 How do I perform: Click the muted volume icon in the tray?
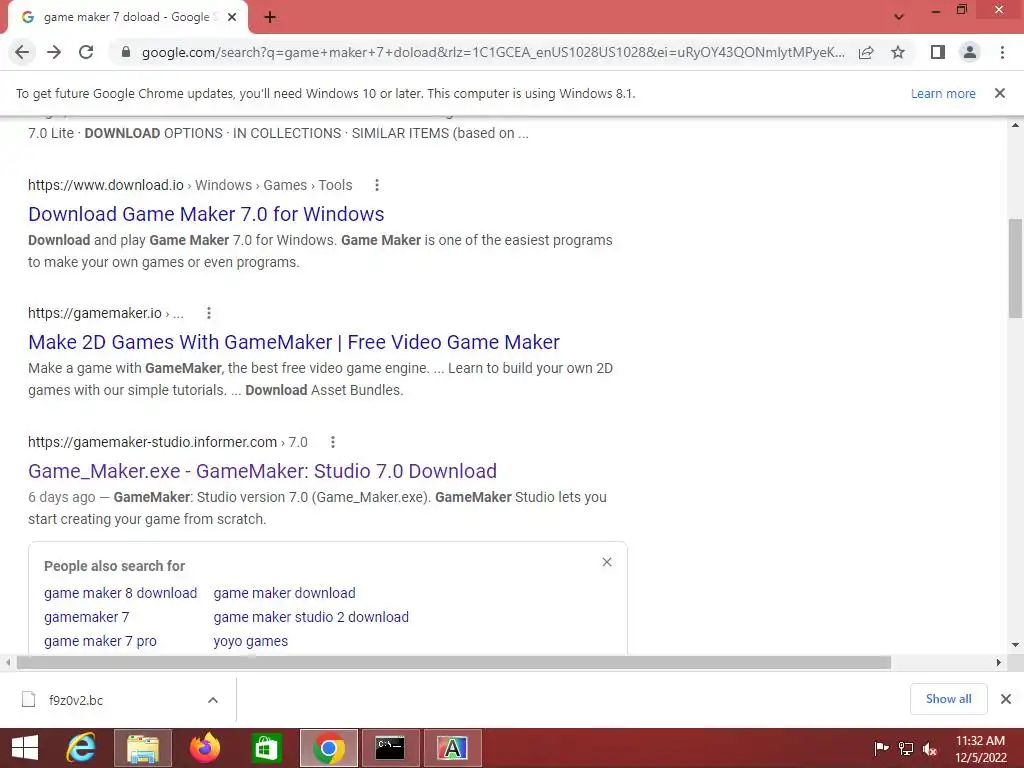(930, 748)
